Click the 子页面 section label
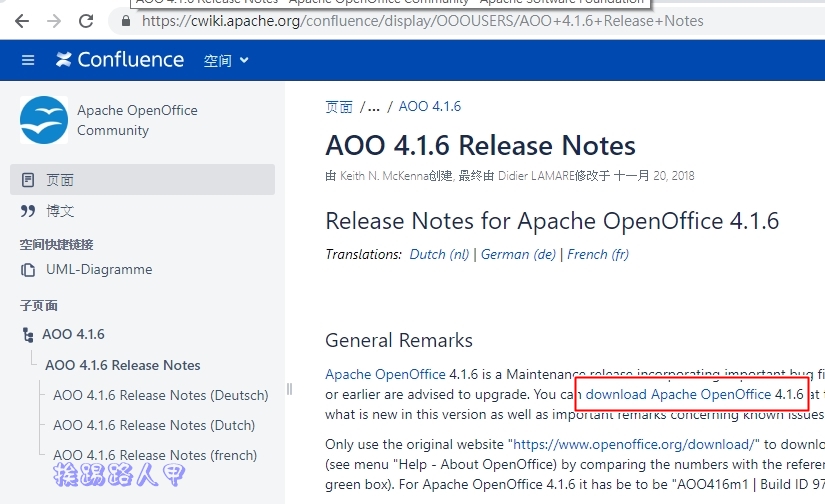Screen dimensions: 825x504 click(38, 306)
